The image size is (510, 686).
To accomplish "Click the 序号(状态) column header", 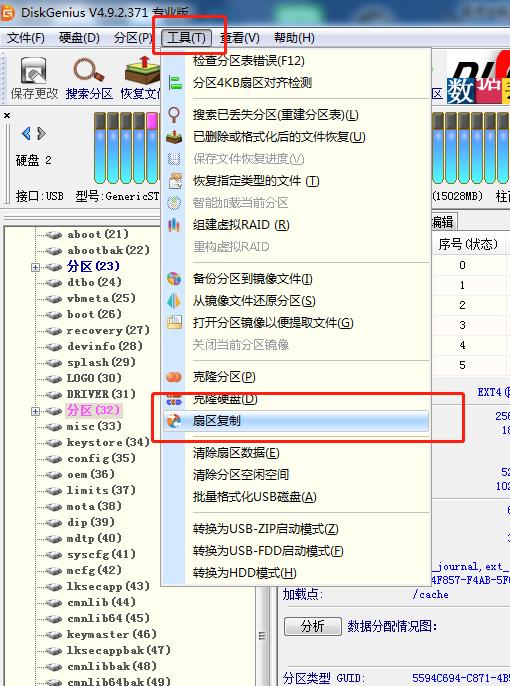I will pos(468,244).
